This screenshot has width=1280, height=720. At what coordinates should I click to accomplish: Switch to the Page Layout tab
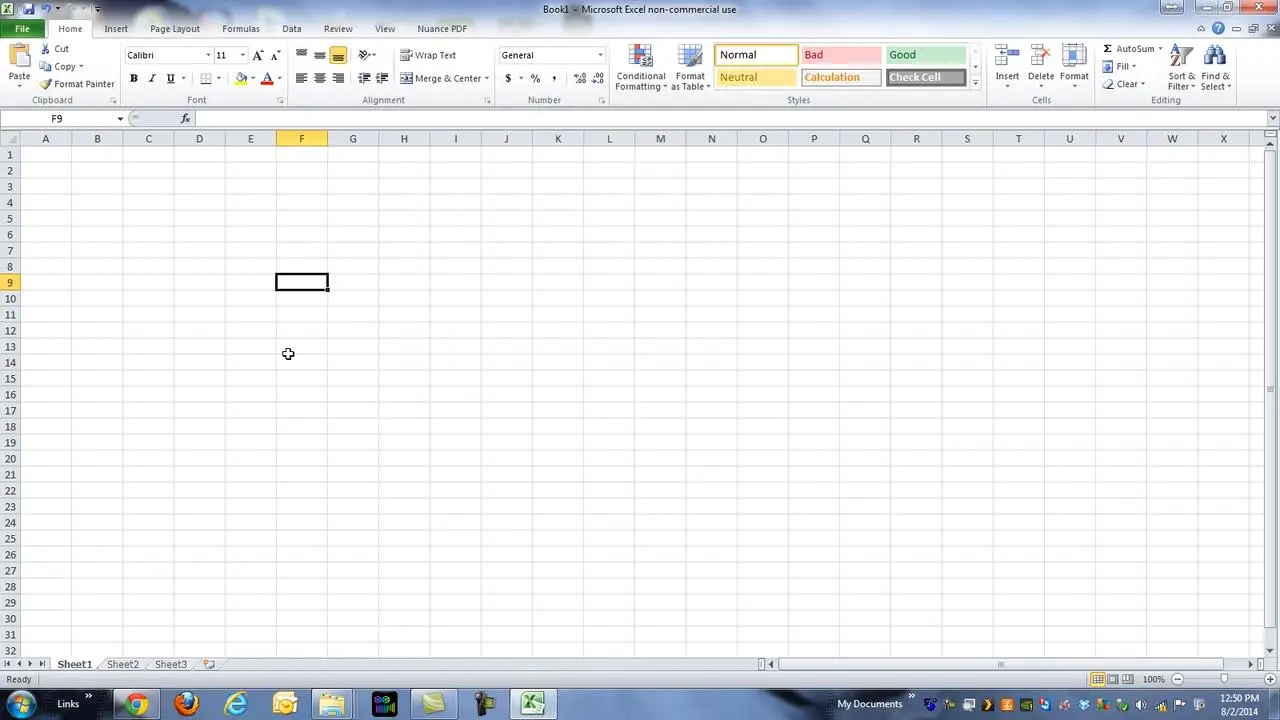tap(175, 29)
